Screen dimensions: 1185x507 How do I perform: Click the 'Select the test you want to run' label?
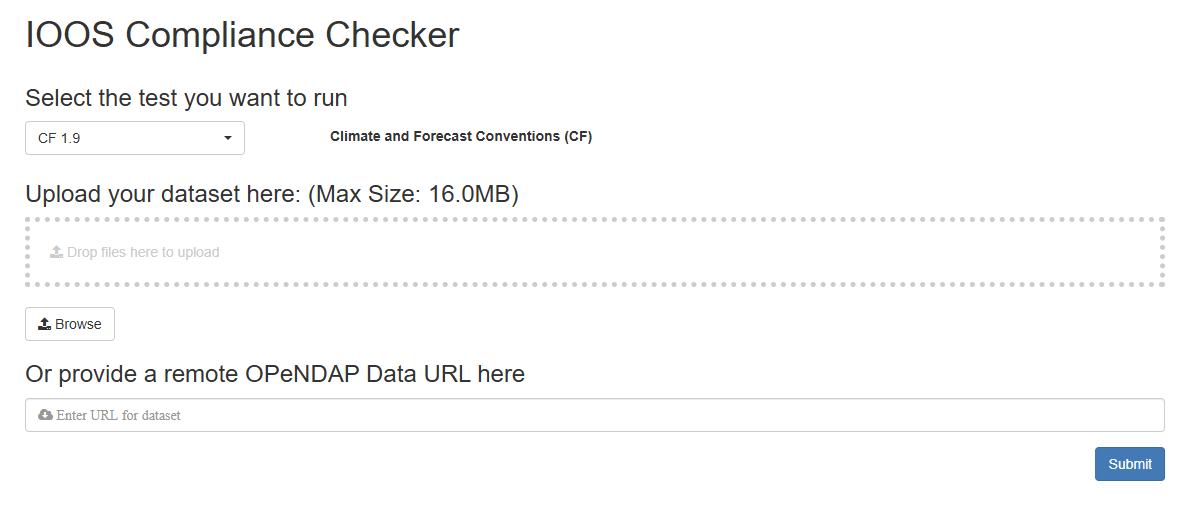(186, 98)
